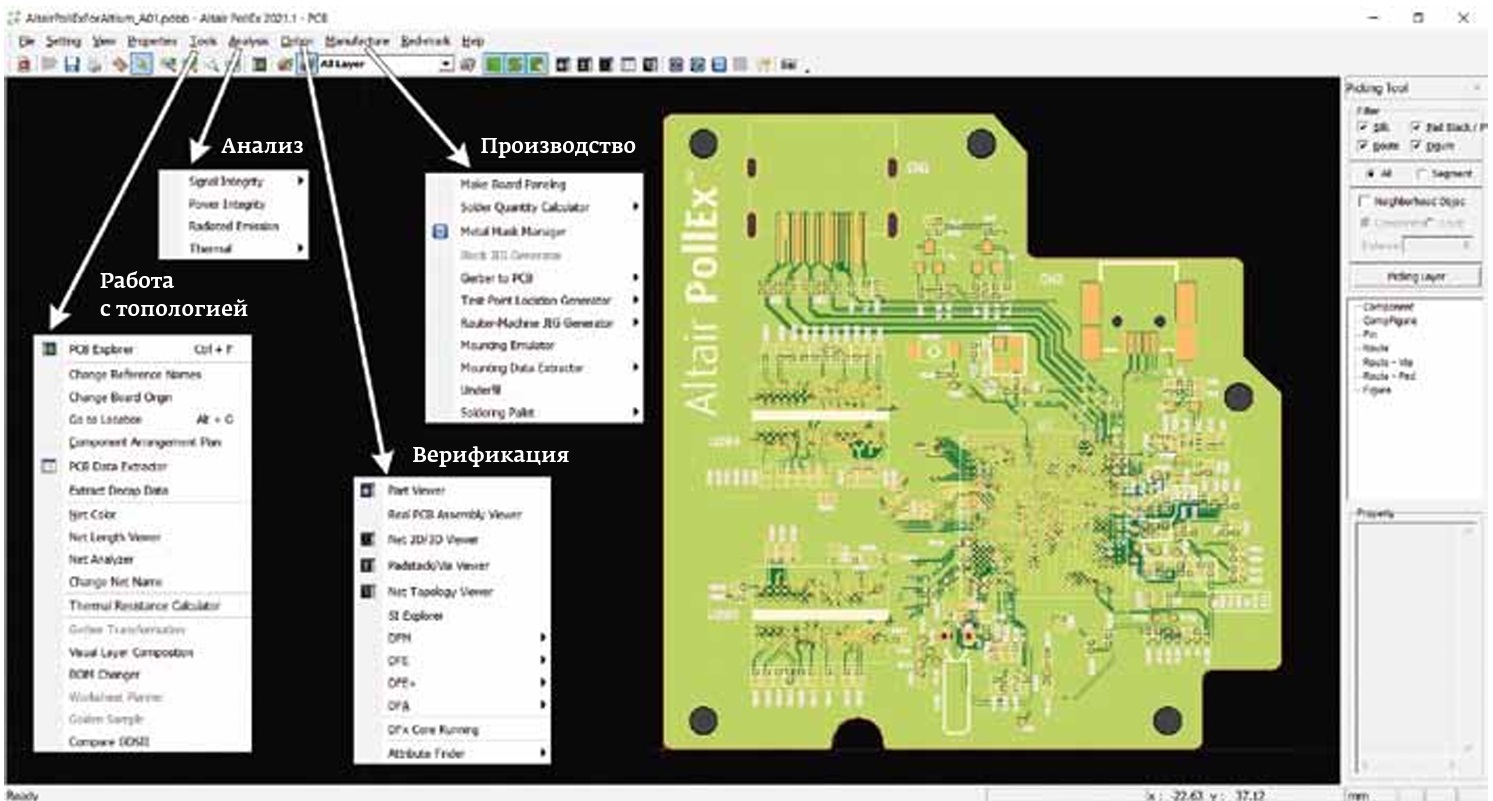Click the Net 2D/3D Viewer icon
This screenshot has height=801, width=1493.
pyautogui.click(x=367, y=540)
